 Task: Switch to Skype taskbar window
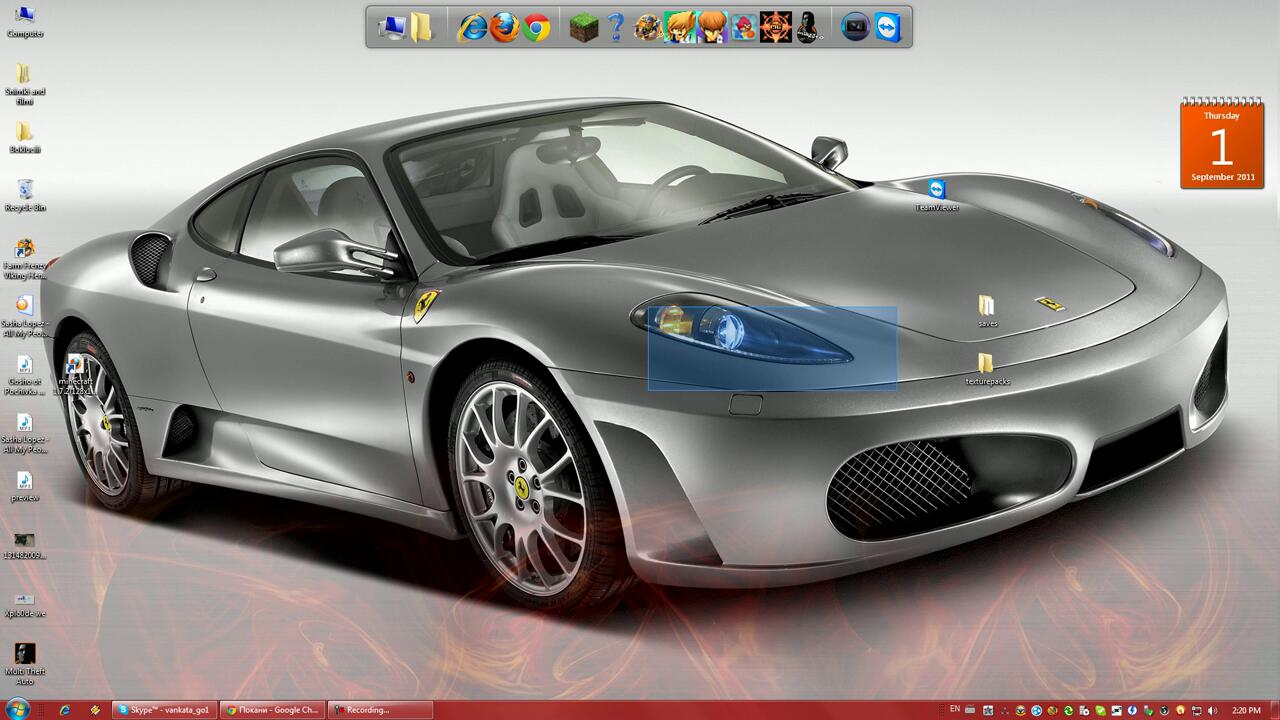tap(164, 710)
